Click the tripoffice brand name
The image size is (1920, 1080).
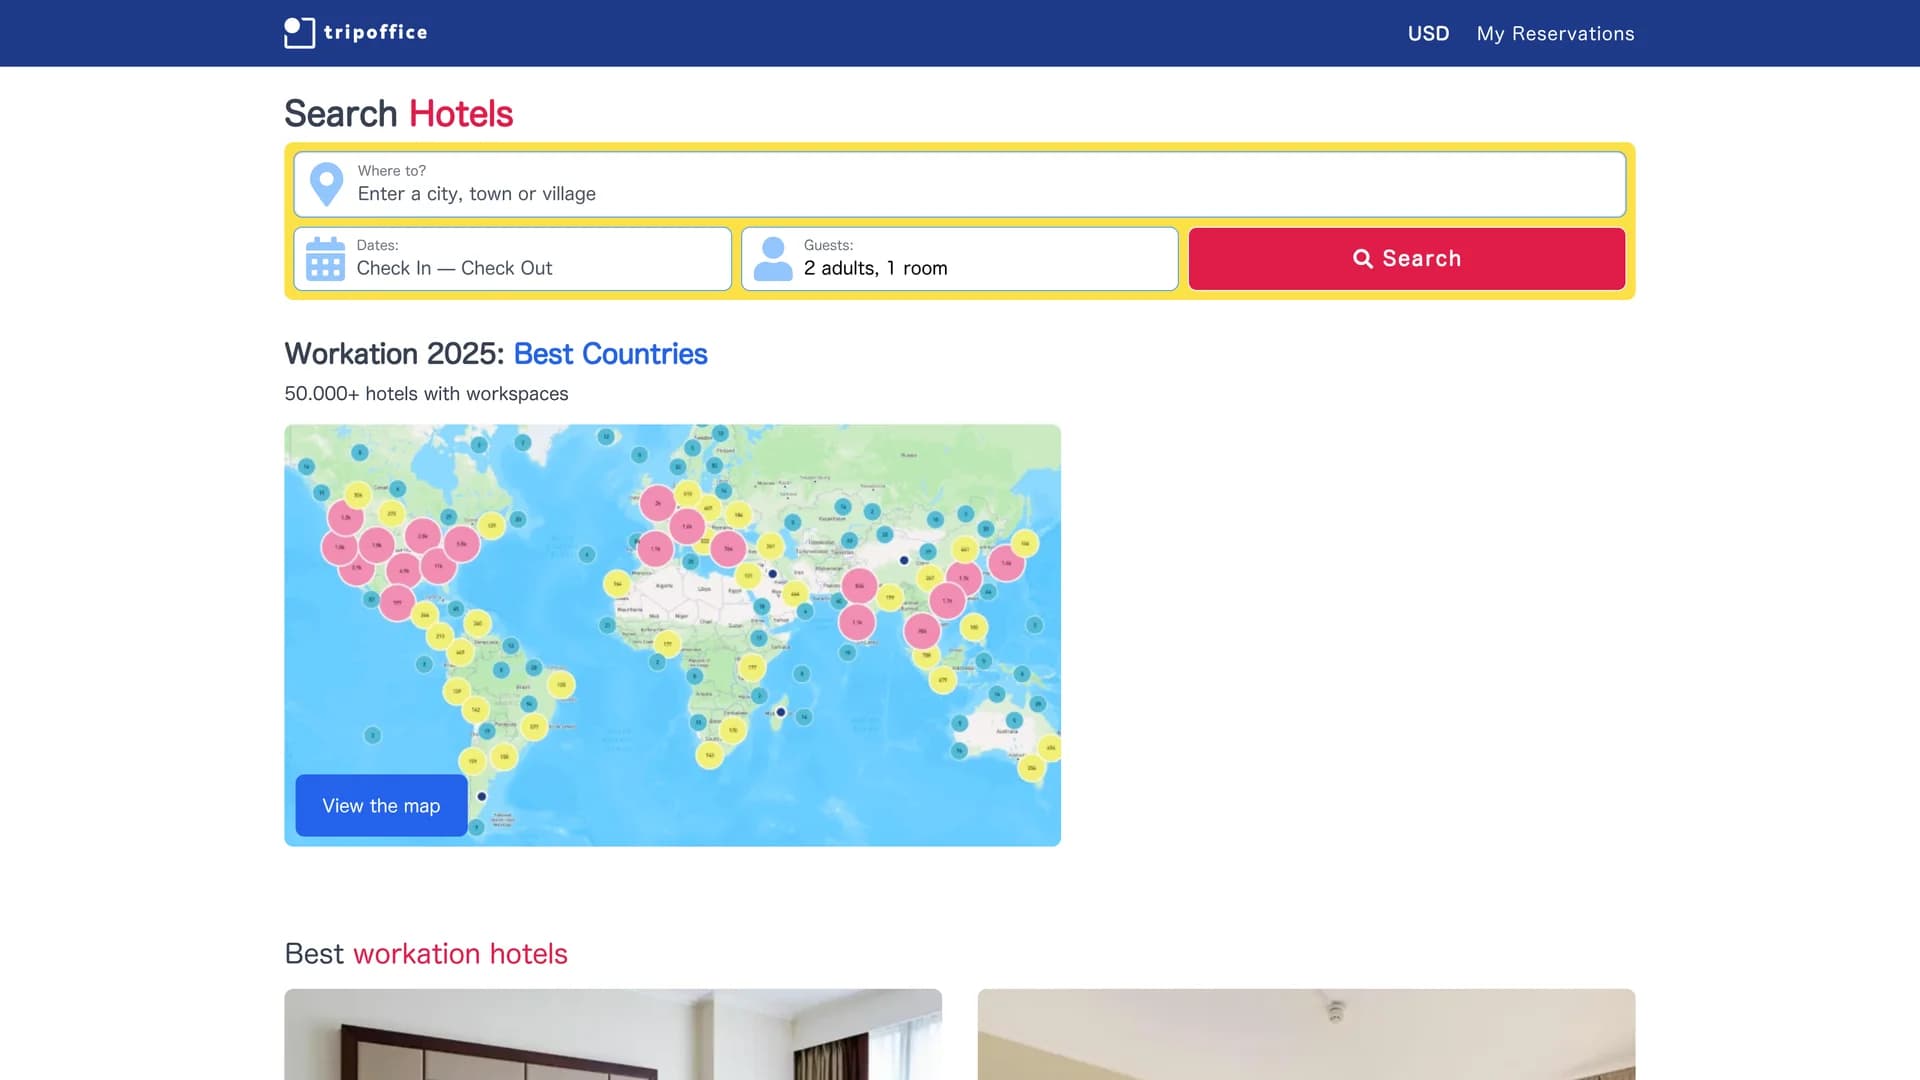(376, 32)
